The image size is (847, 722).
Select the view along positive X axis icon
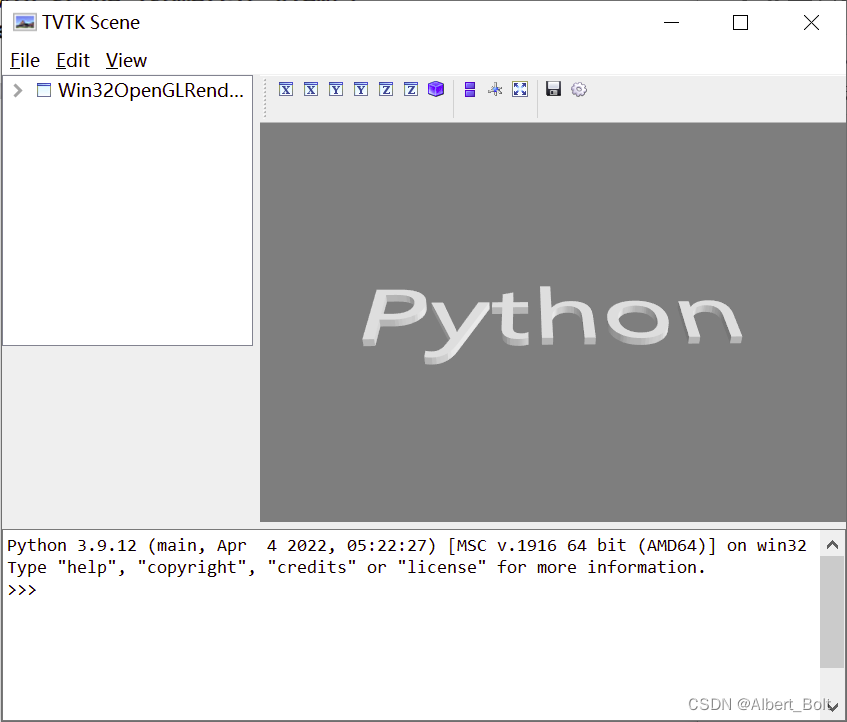pos(285,89)
